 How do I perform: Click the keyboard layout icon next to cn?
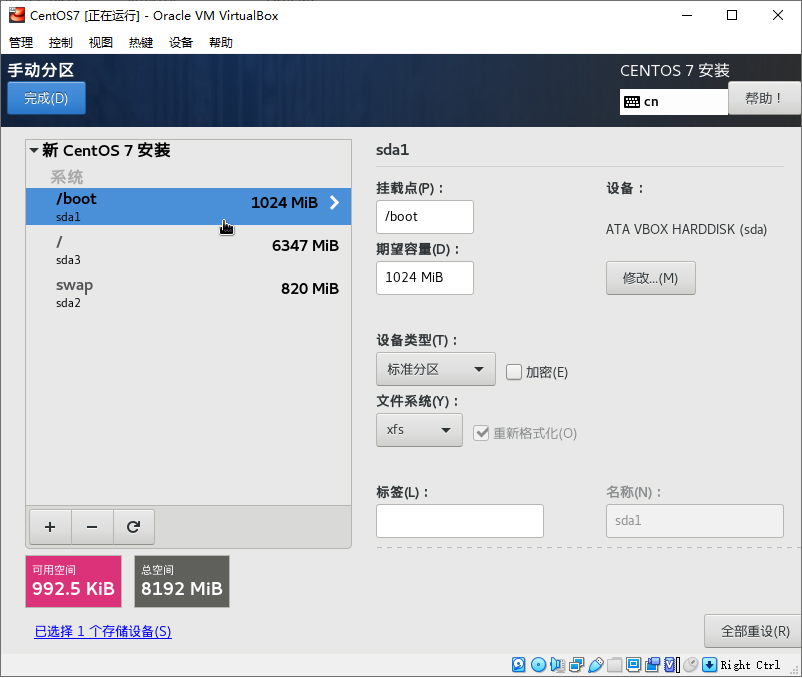click(632, 102)
